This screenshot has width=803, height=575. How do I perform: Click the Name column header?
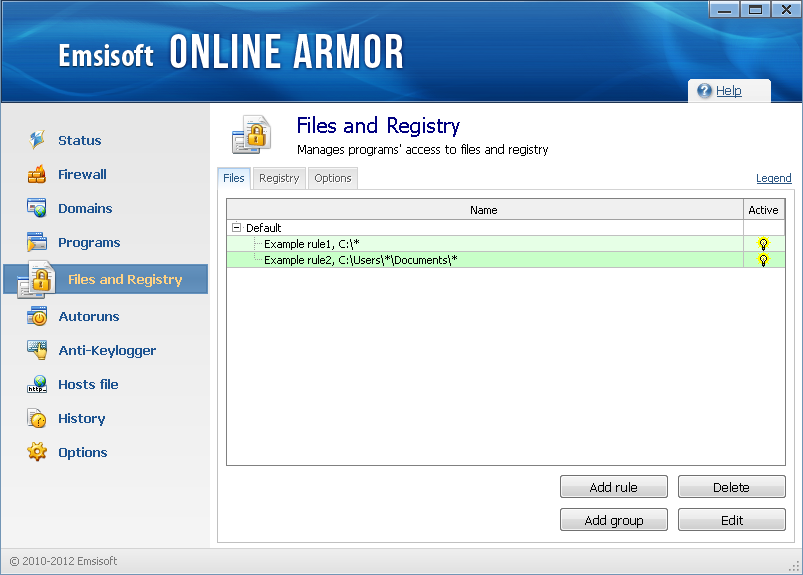click(x=484, y=210)
